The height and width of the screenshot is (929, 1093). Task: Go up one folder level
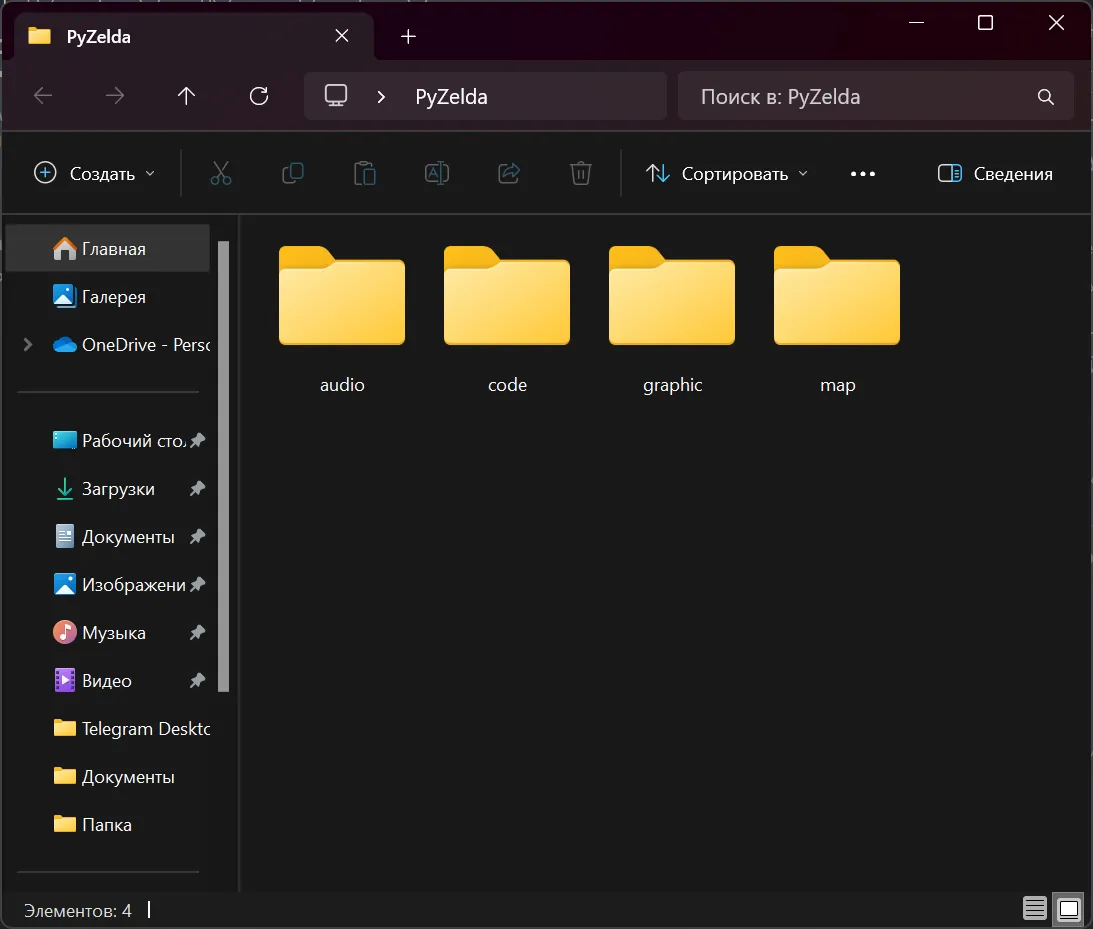(x=186, y=96)
